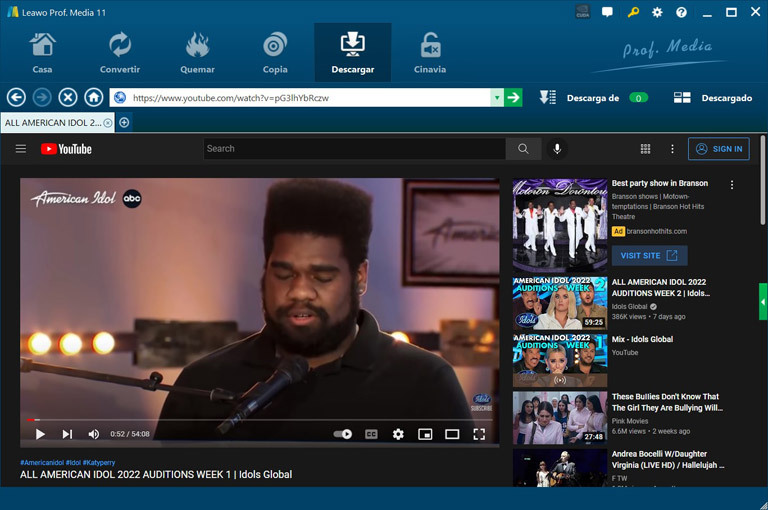Play the video
Viewport: 768px width, 510px height.
coord(40,434)
